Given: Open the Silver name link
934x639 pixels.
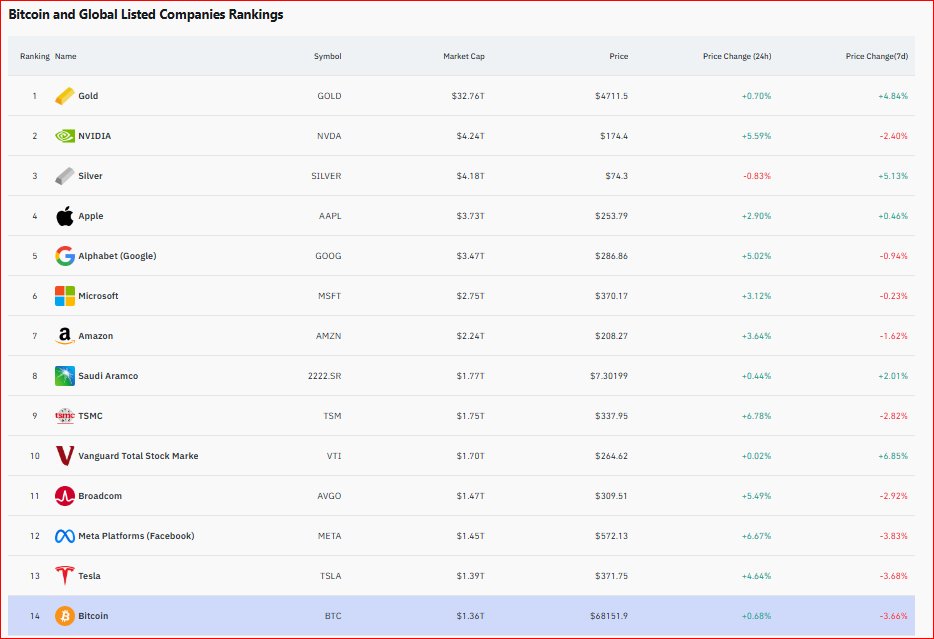Looking at the screenshot, I should click(x=91, y=176).
